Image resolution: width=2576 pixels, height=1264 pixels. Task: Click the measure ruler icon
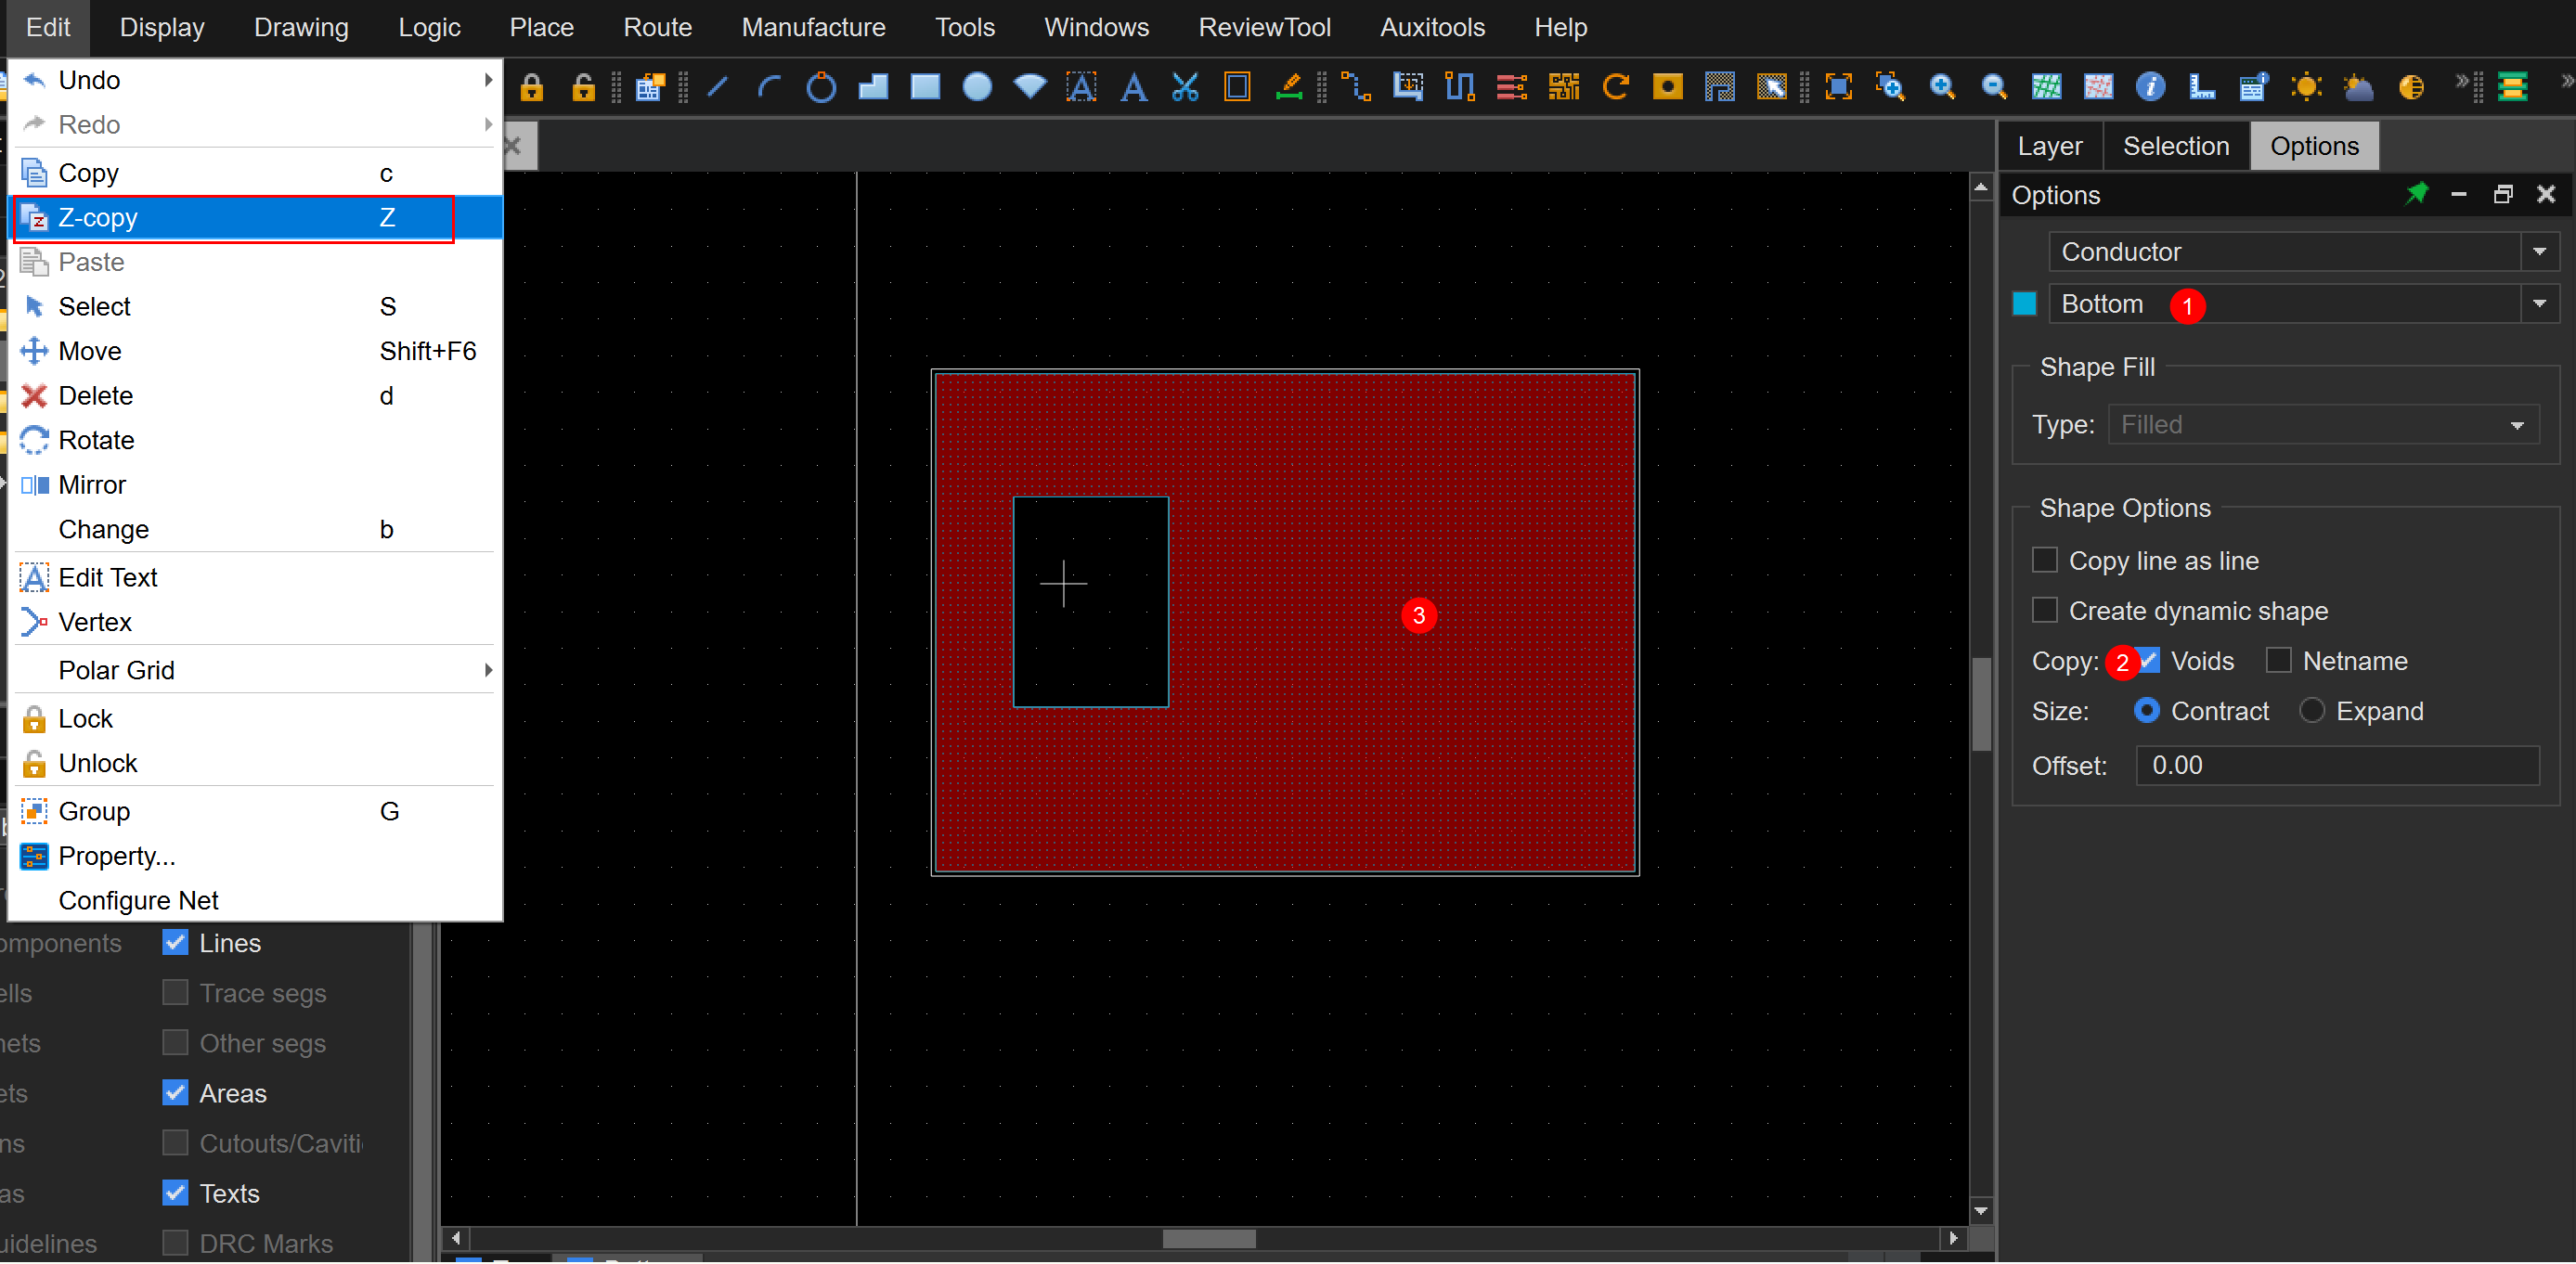pos(2201,87)
